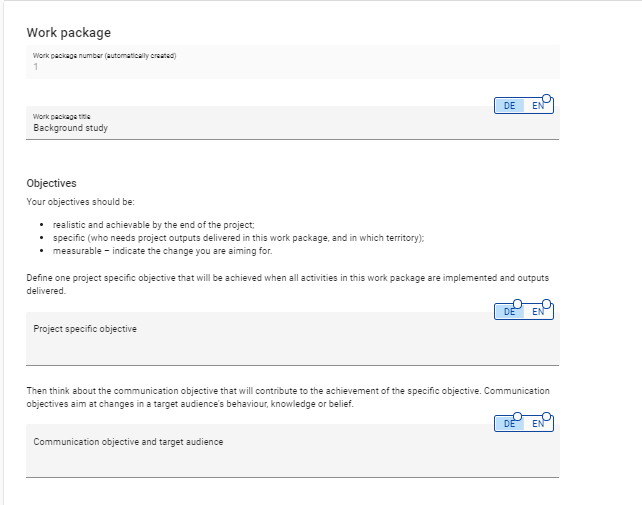Switch Work package title language to DE
The width and height of the screenshot is (642, 505).
(509, 106)
